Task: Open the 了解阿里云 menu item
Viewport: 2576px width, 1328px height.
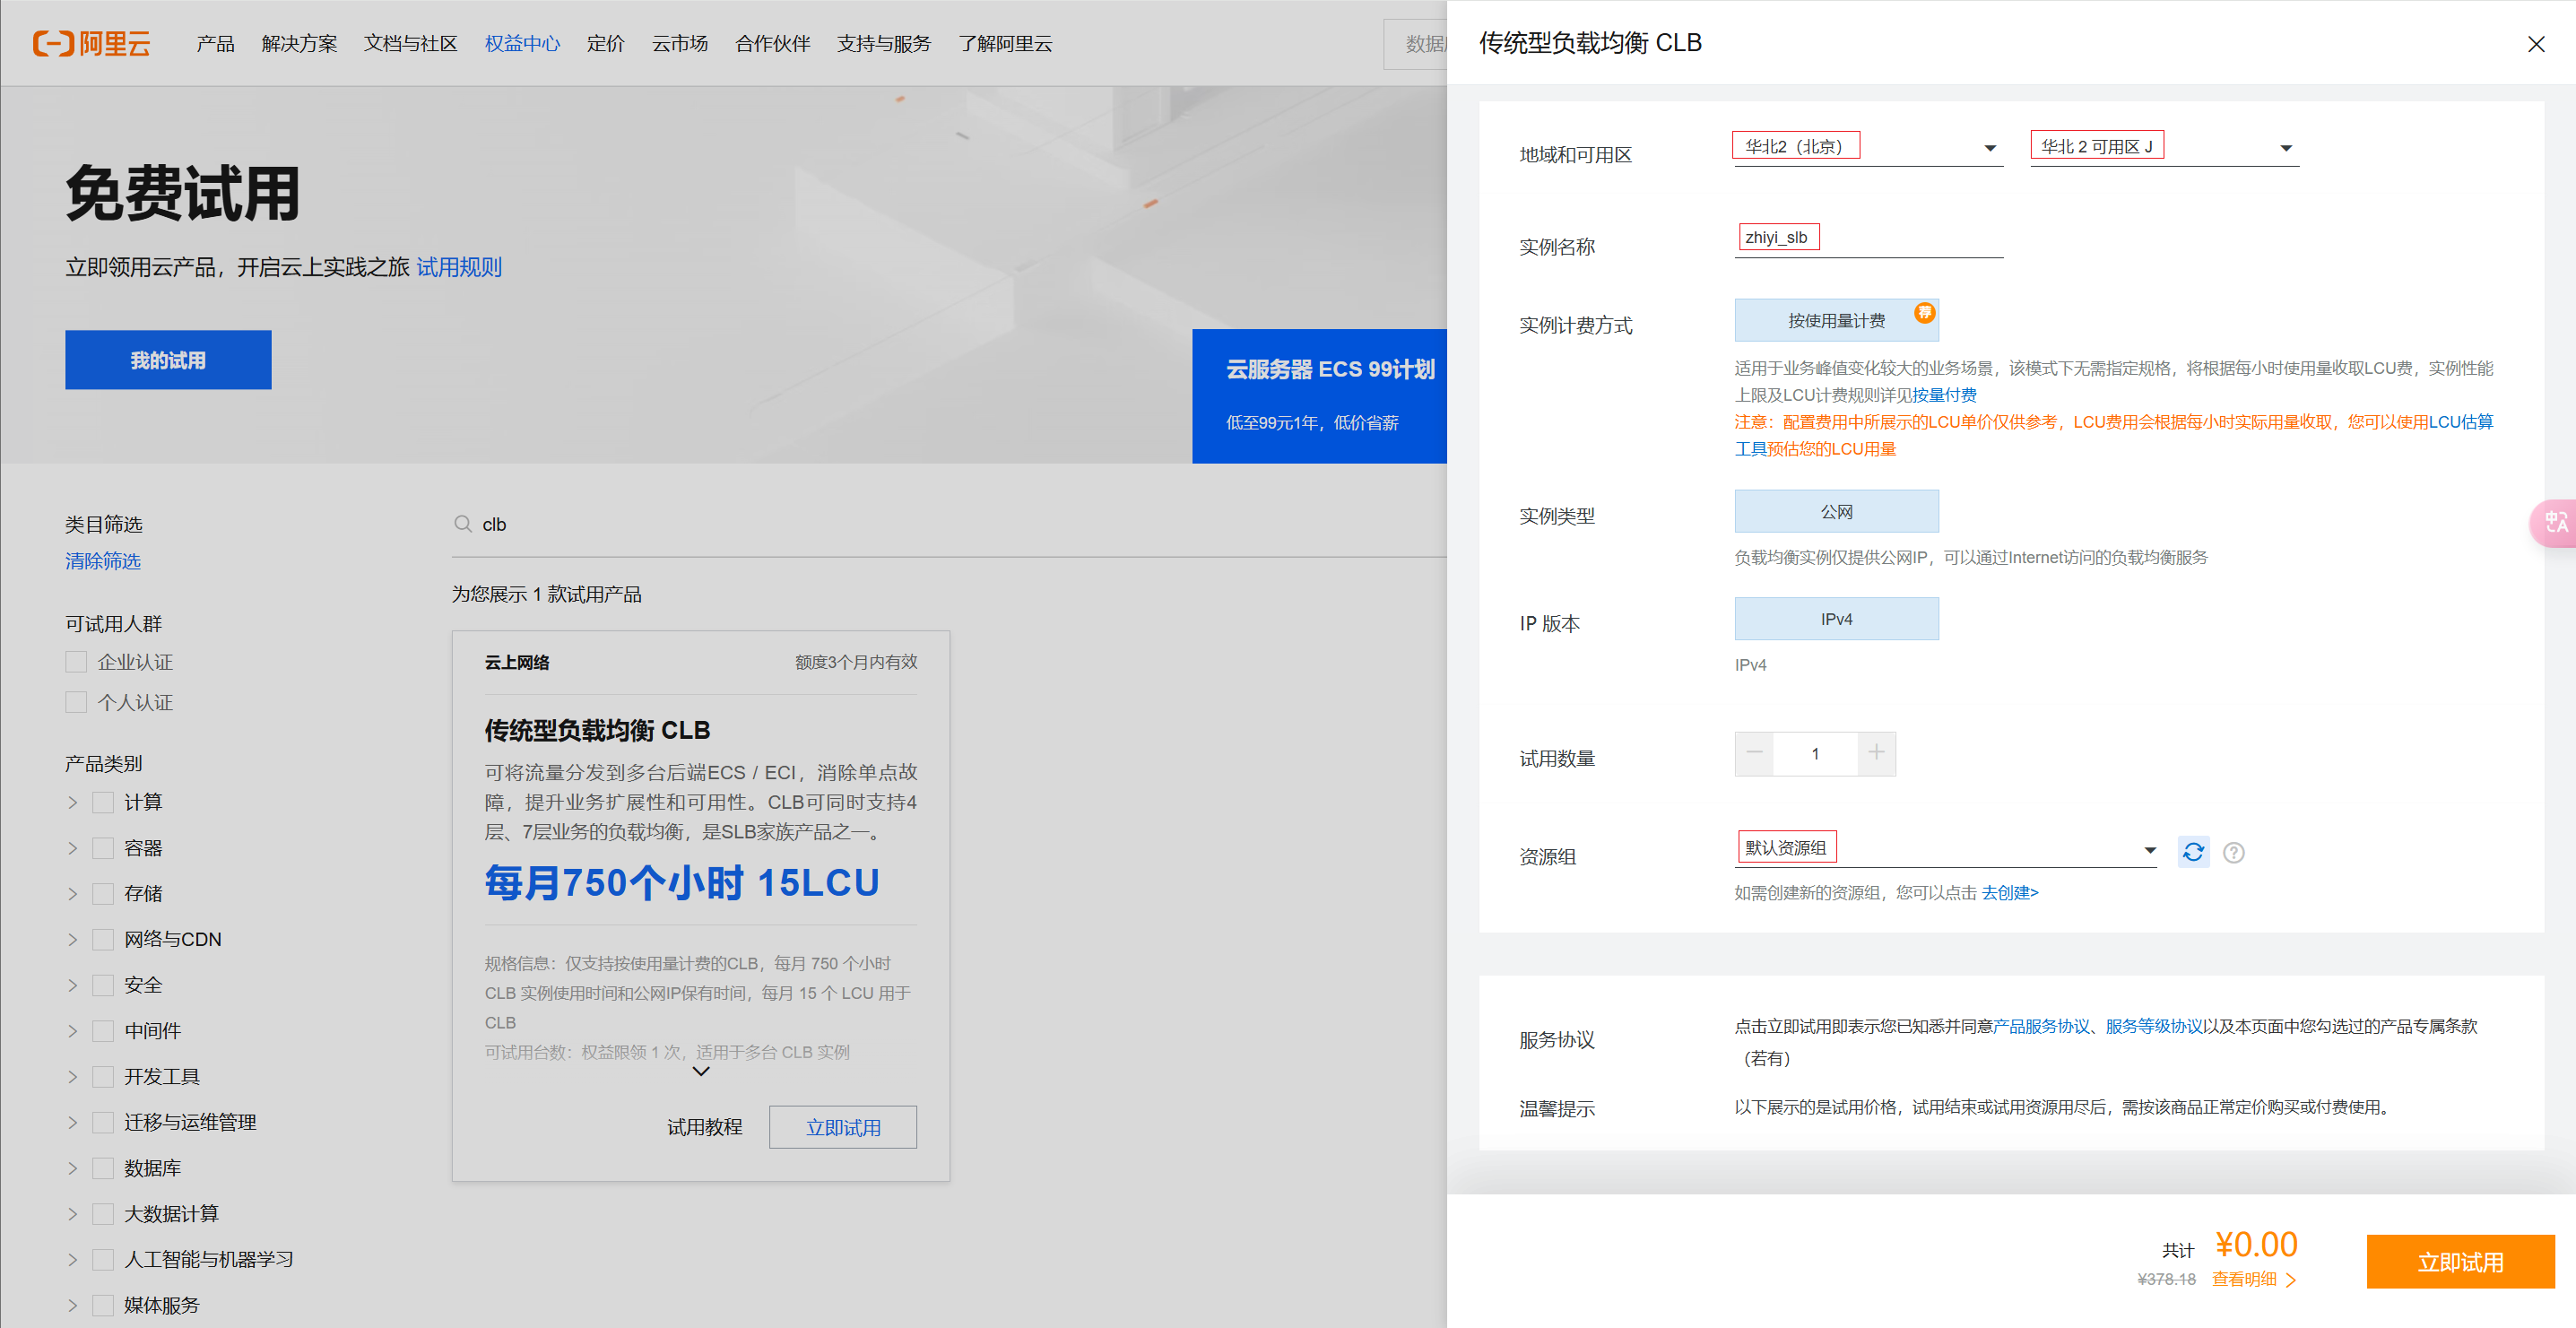Action: click(x=1005, y=43)
